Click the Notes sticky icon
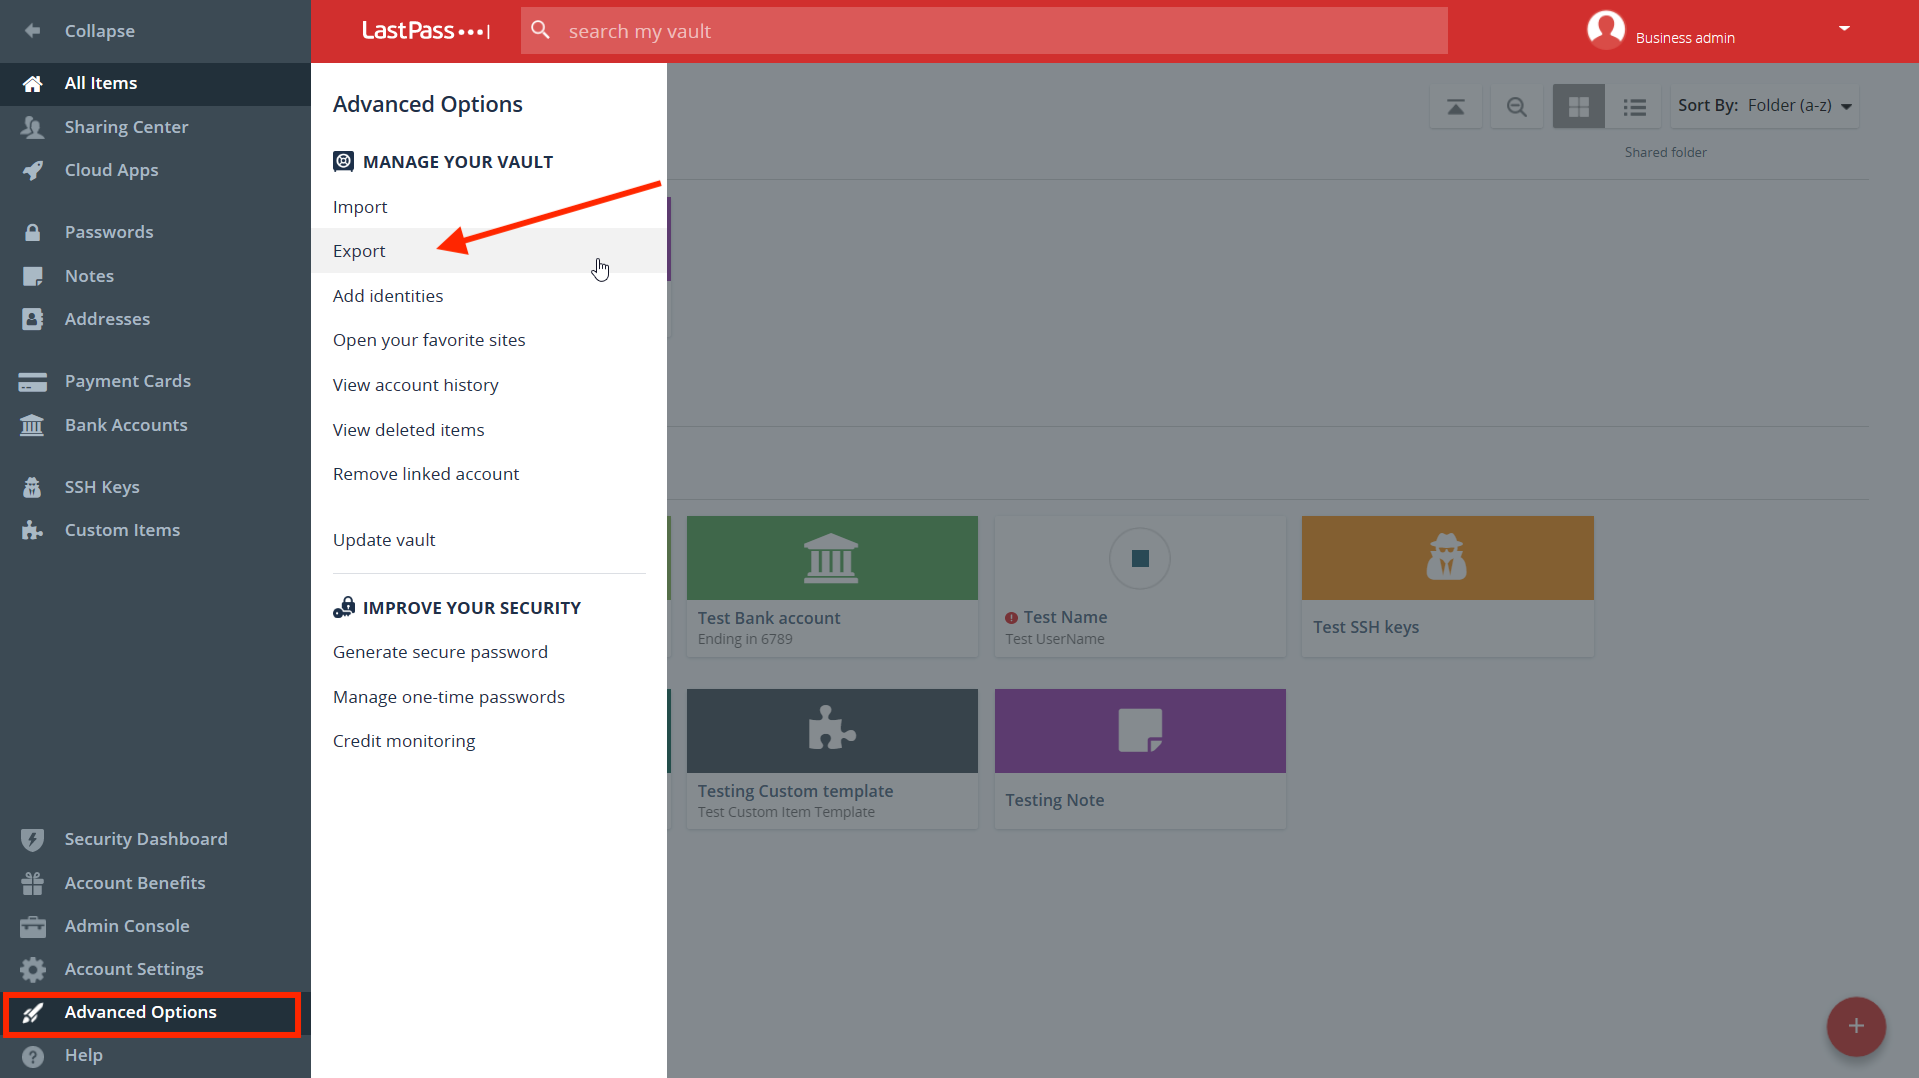The height and width of the screenshot is (1078, 1919). click(33, 276)
